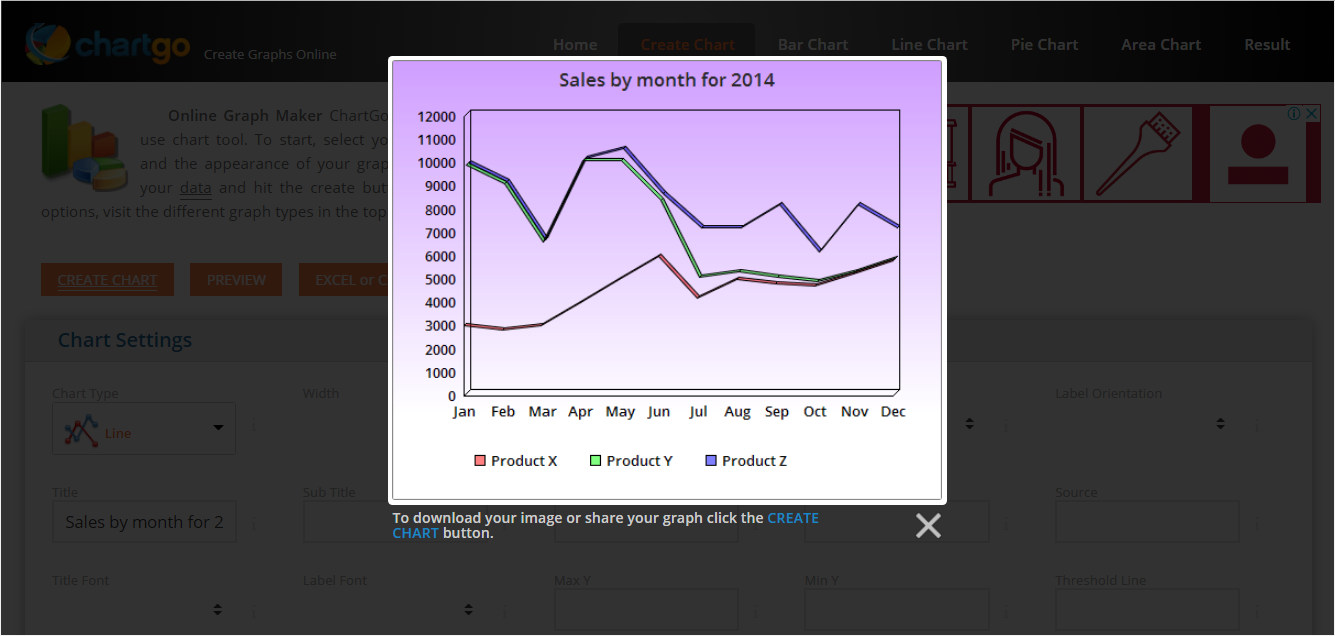Close the advertisement with its X
Viewport: 1335px width, 636px height.
point(1312,114)
